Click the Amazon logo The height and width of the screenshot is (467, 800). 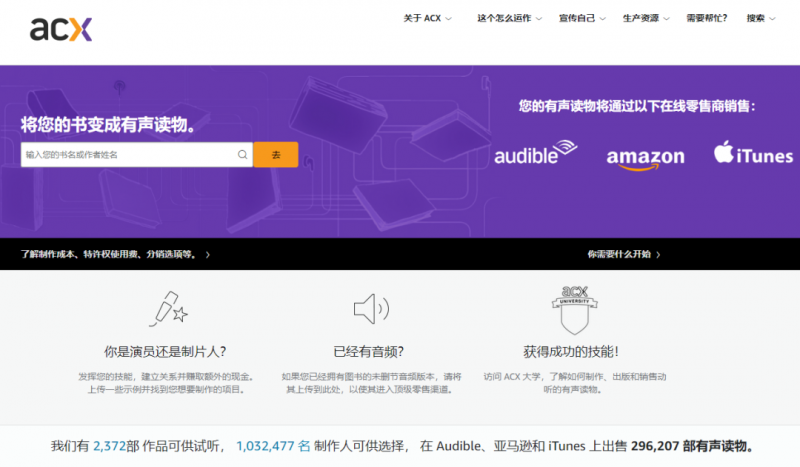(x=645, y=157)
